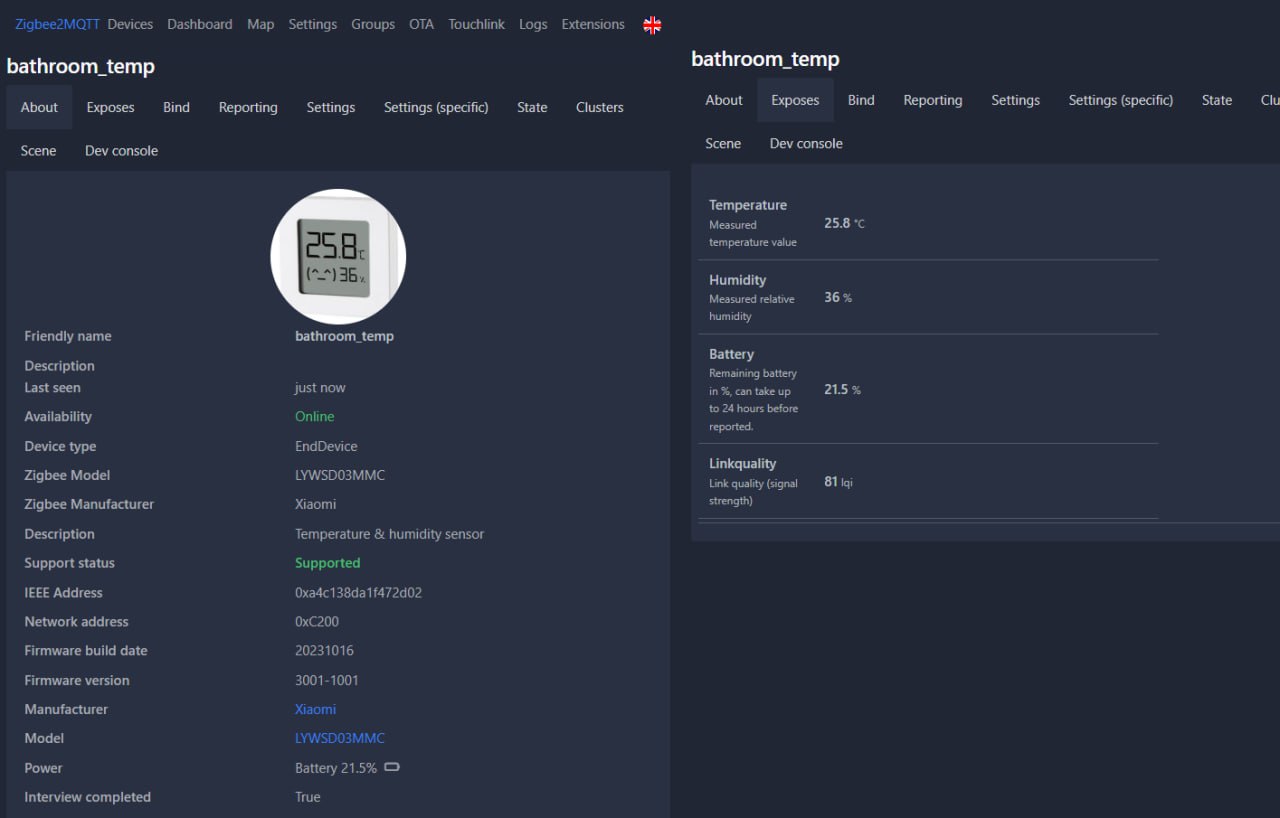Open the OTA updates page
1280x818 pixels.
coord(421,24)
